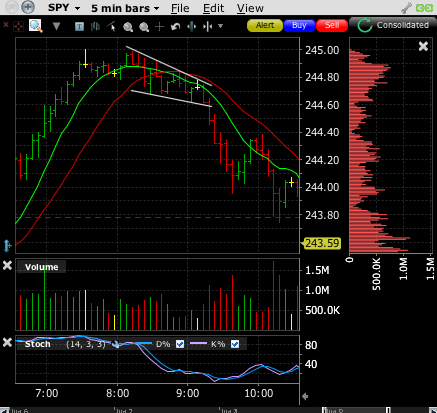
Task: Open the 5 min bars interval dropdown
Action: click(x=125, y=8)
